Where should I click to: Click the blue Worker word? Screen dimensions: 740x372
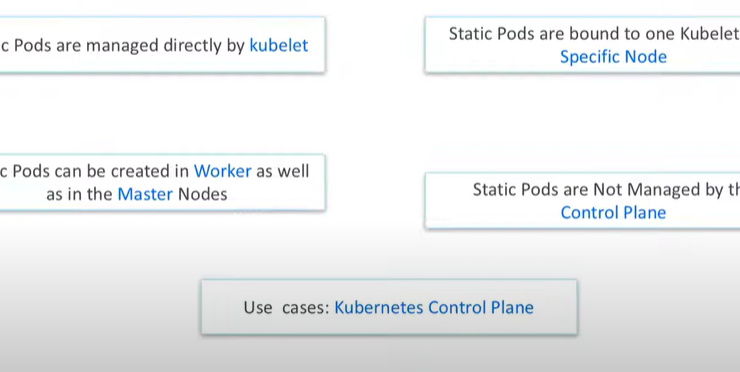coord(222,171)
